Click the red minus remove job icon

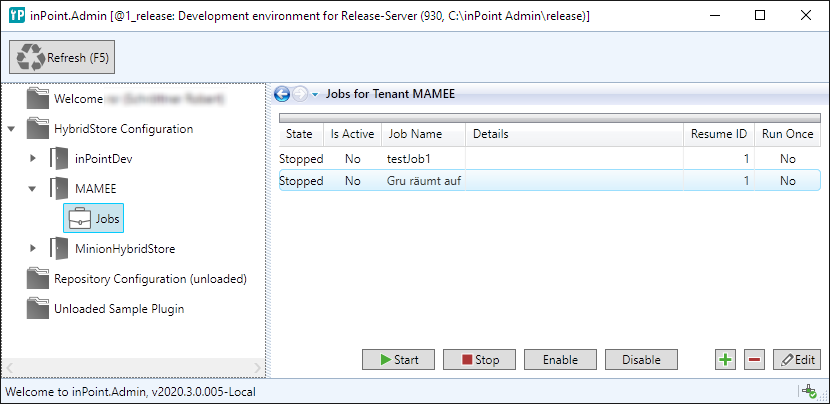753,359
